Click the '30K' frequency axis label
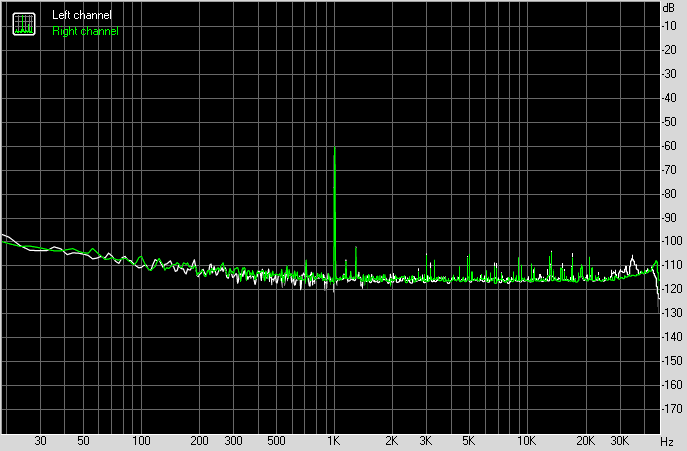Image resolution: width=687 pixels, height=451 pixels. 620,441
